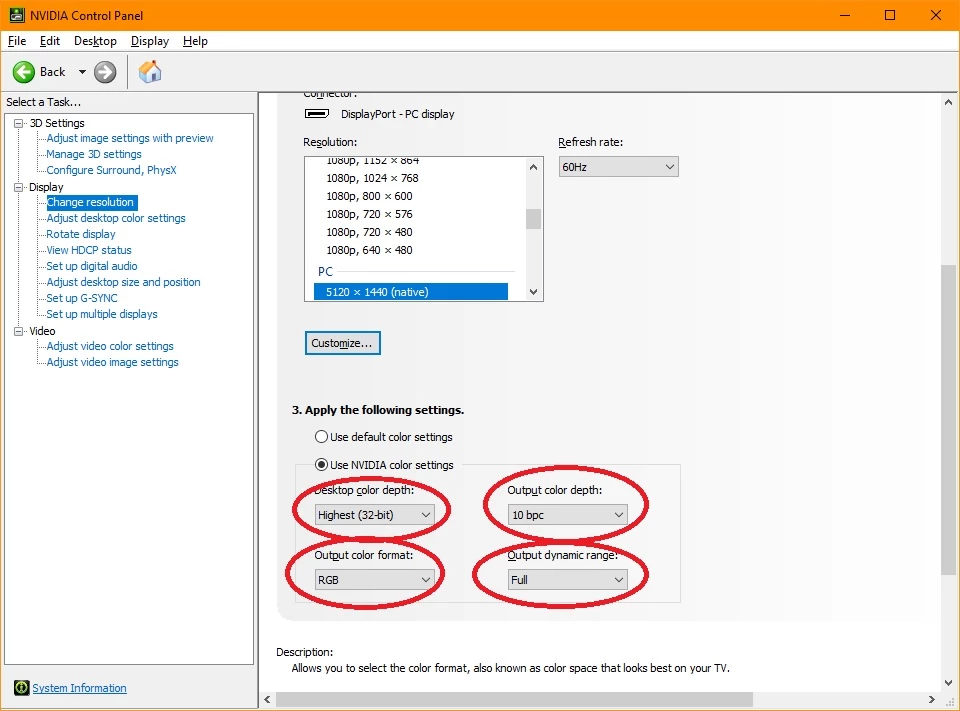Click resolution list scroll down arrow
This screenshot has width=960, height=711.
click(533, 292)
